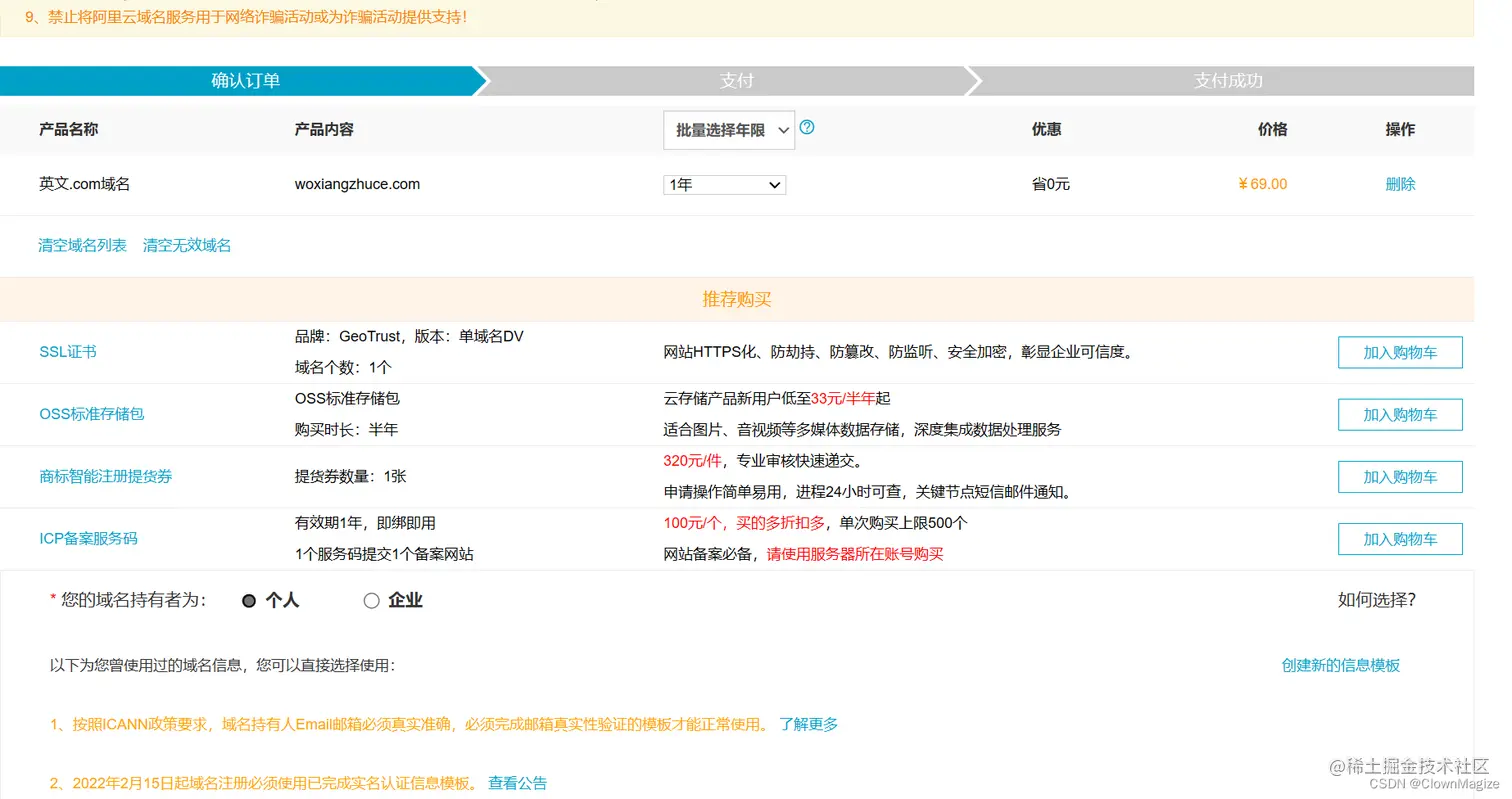
Task: Add SSL证书 to cart via 加入购物车
Action: pyautogui.click(x=1400, y=352)
